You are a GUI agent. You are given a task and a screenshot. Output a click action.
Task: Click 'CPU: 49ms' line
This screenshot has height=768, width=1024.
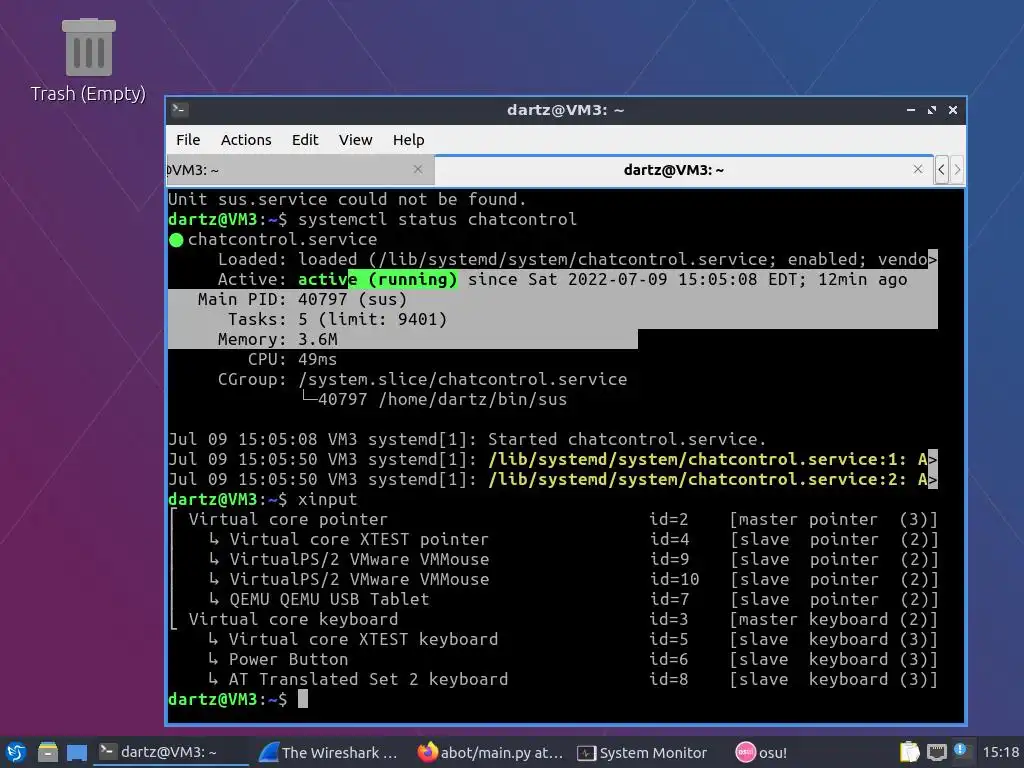pos(292,359)
